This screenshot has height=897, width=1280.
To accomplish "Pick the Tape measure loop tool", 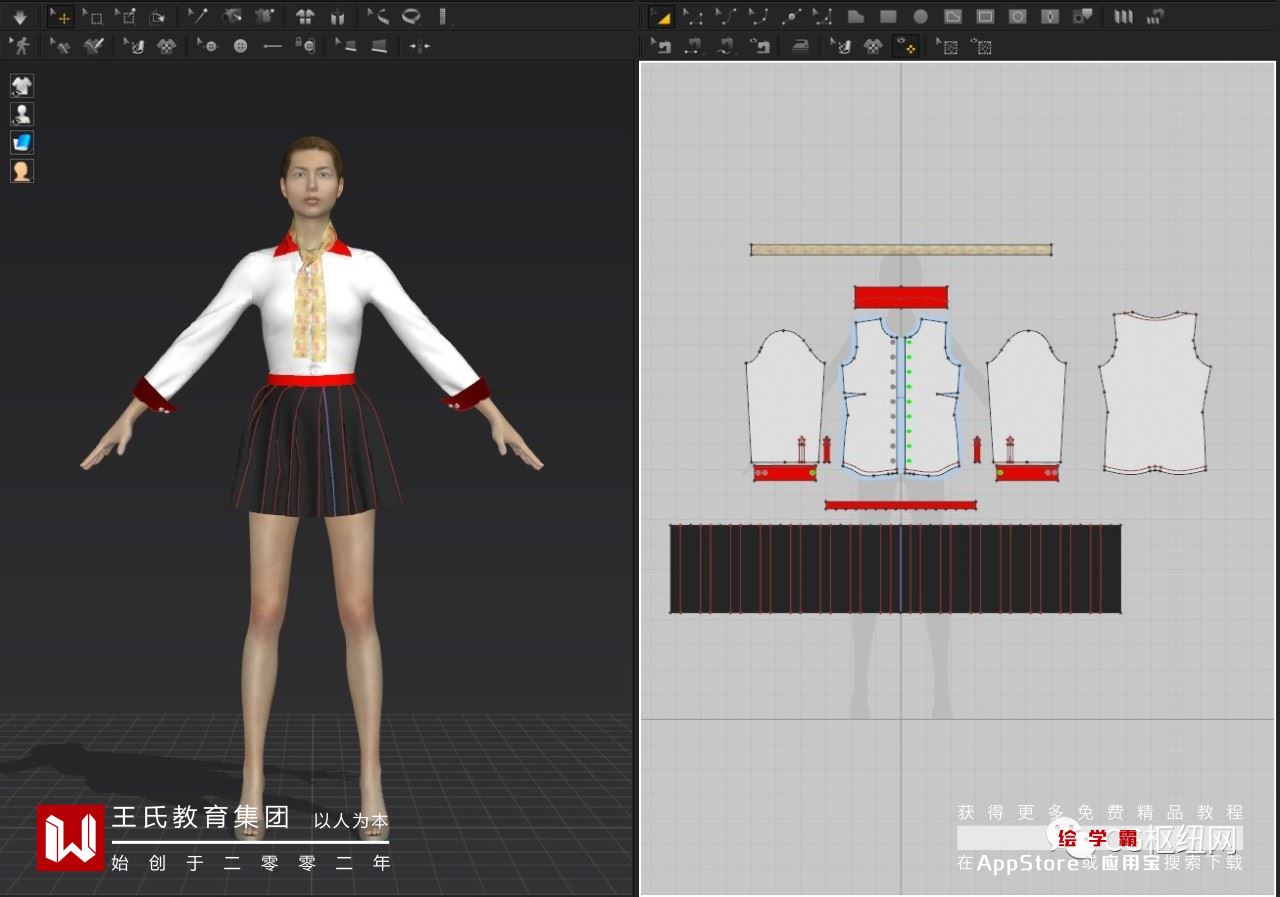I will click(x=410, y=17).
